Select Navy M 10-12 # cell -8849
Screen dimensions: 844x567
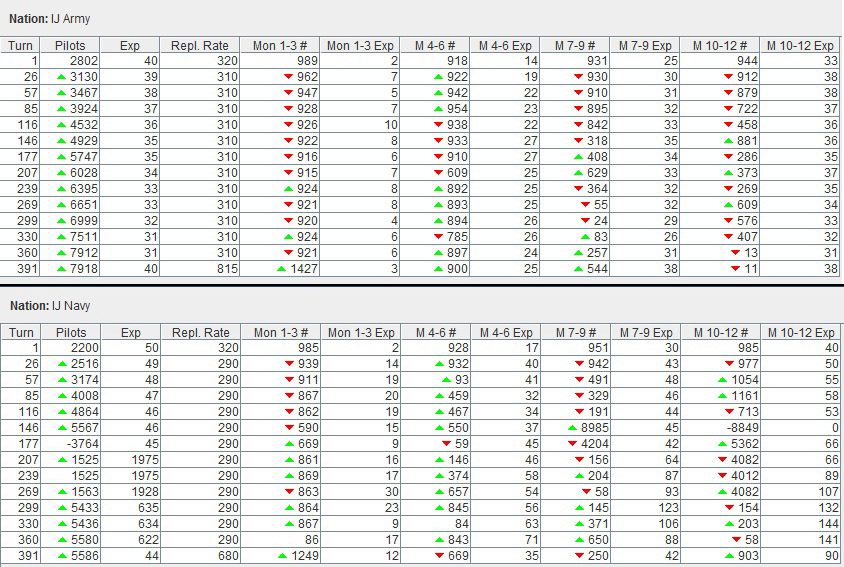click(721, 428)
